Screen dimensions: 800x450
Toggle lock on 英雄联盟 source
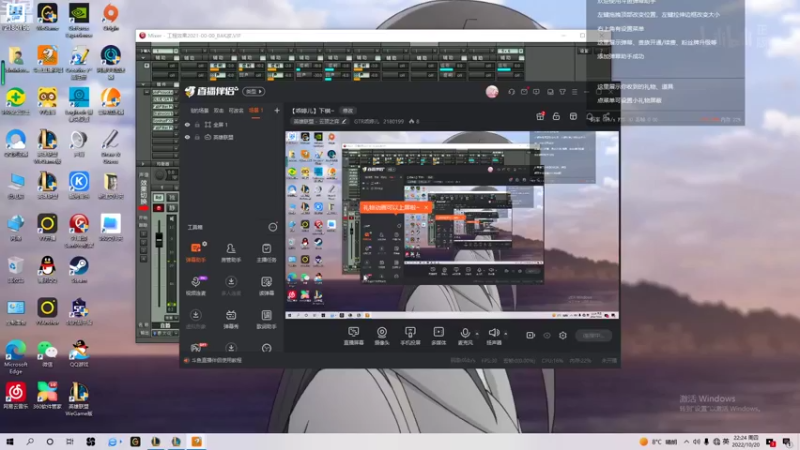pyautogui.click(x=197, y=137)
